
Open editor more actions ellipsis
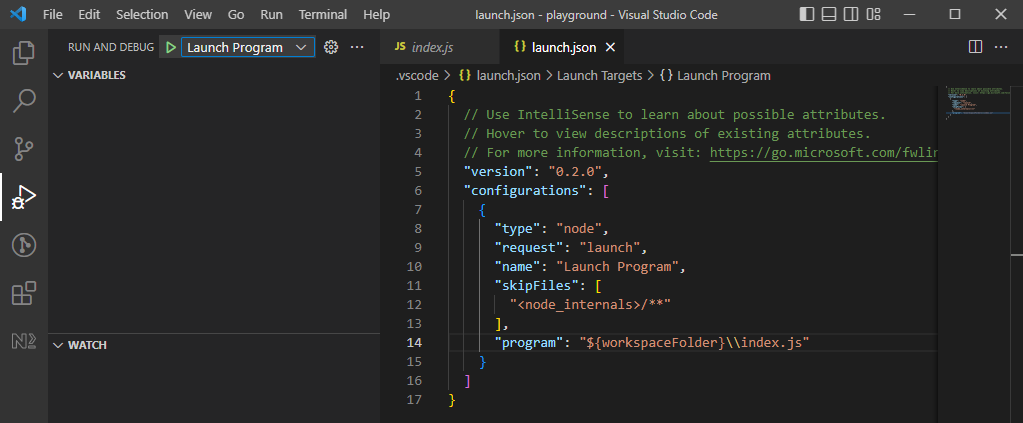point(1001,47)
